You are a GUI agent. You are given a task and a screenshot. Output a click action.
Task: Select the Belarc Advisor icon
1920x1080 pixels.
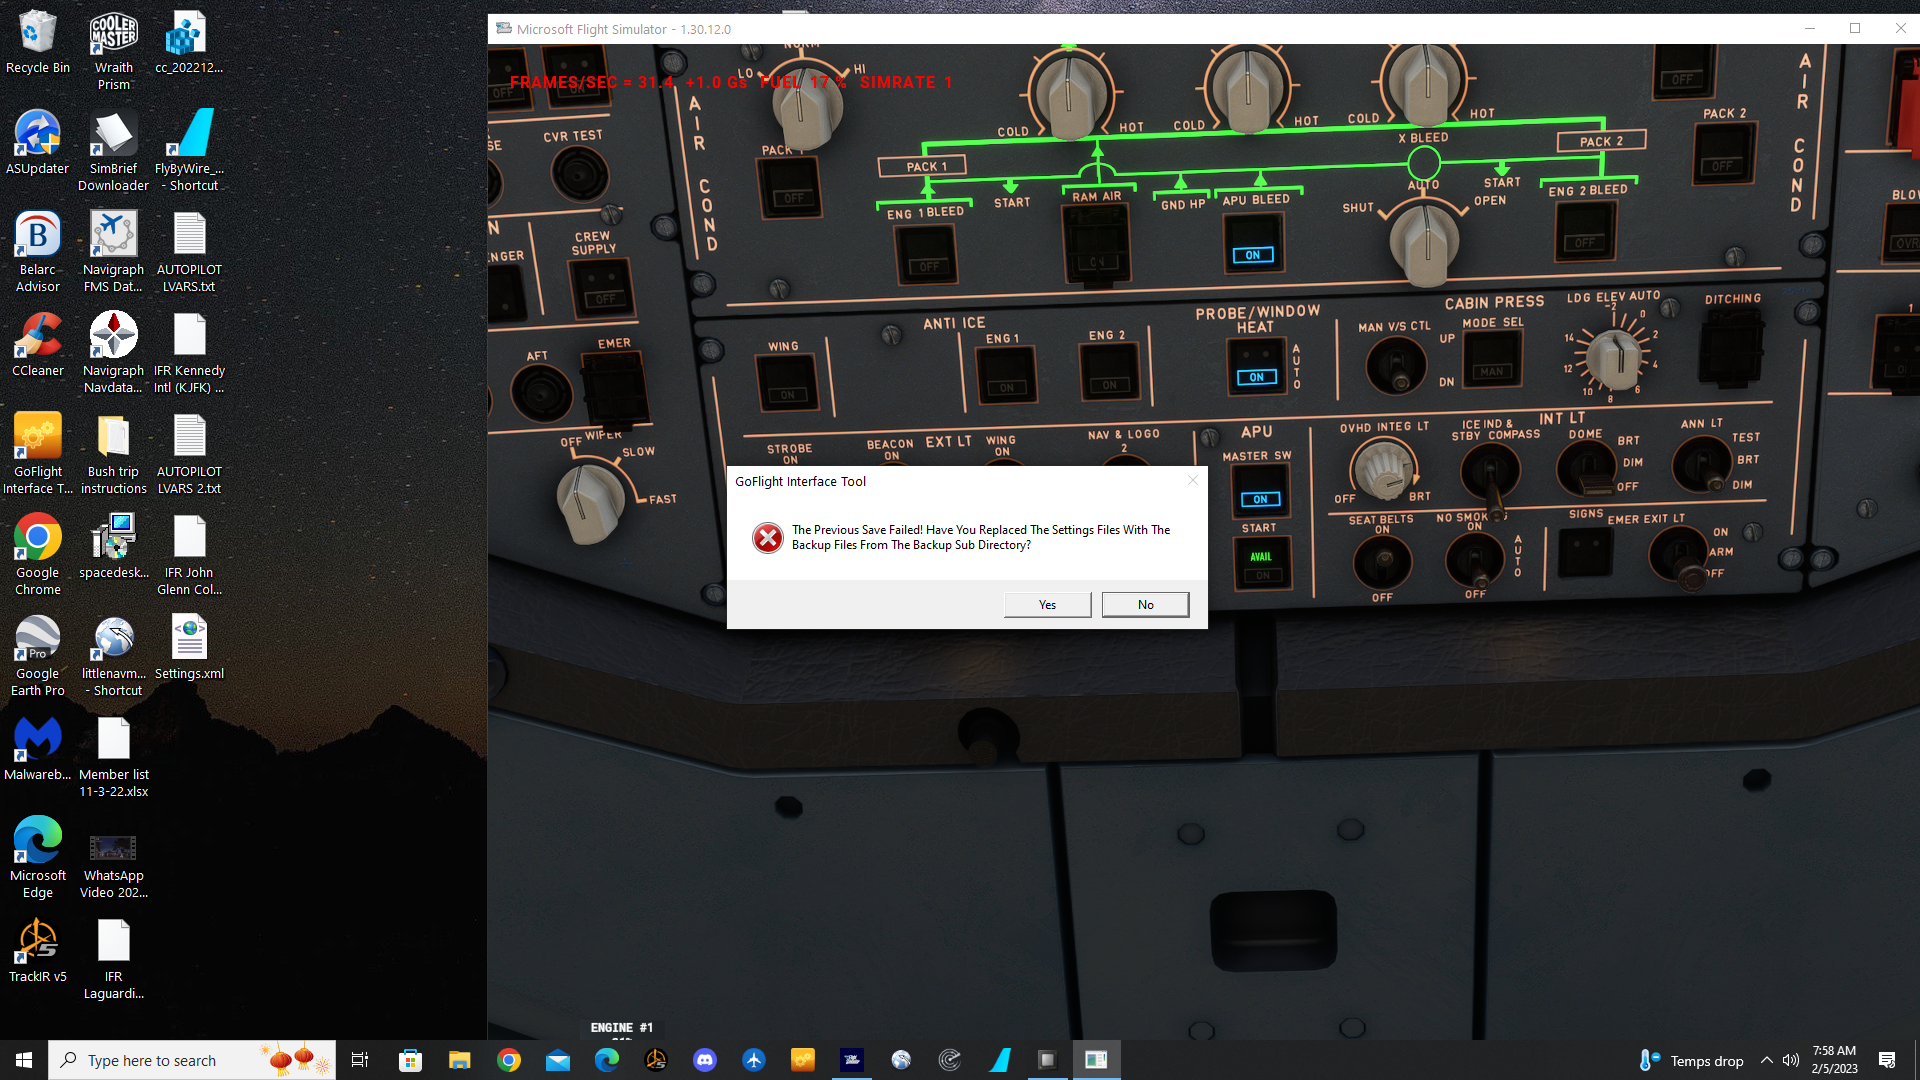pos(38,252)
